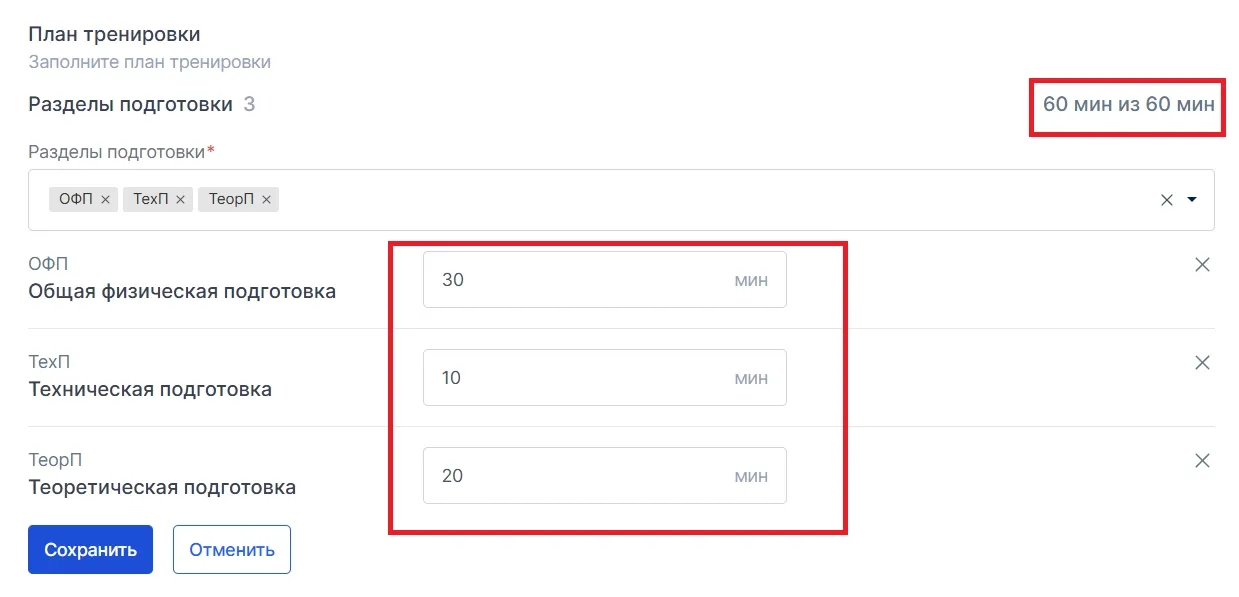Image resolution: width=1239 pixels, height=597 pixels.
Task: Select the ТехП chip label
Action: pos(150,199)
